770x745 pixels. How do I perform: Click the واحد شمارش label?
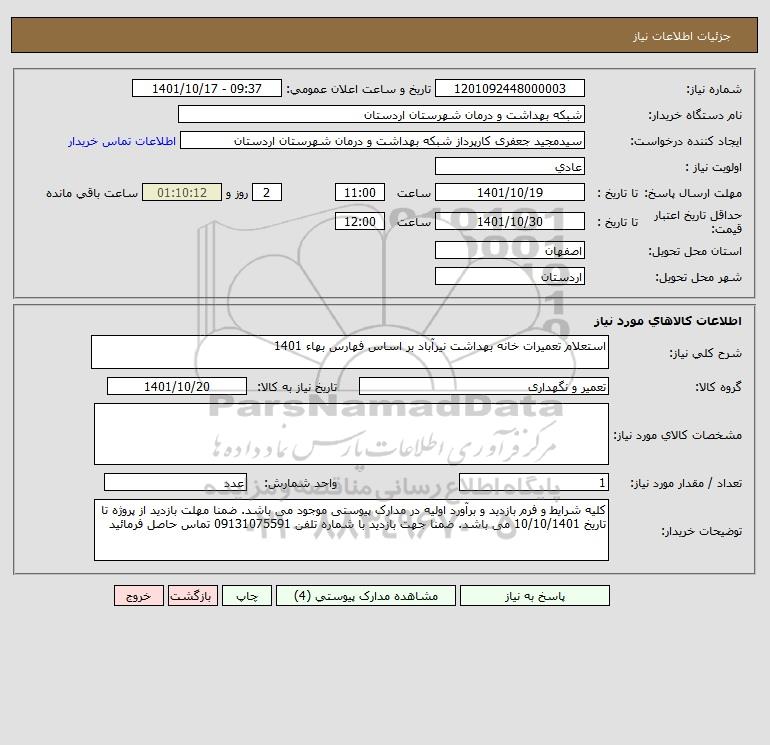[301, 483]
